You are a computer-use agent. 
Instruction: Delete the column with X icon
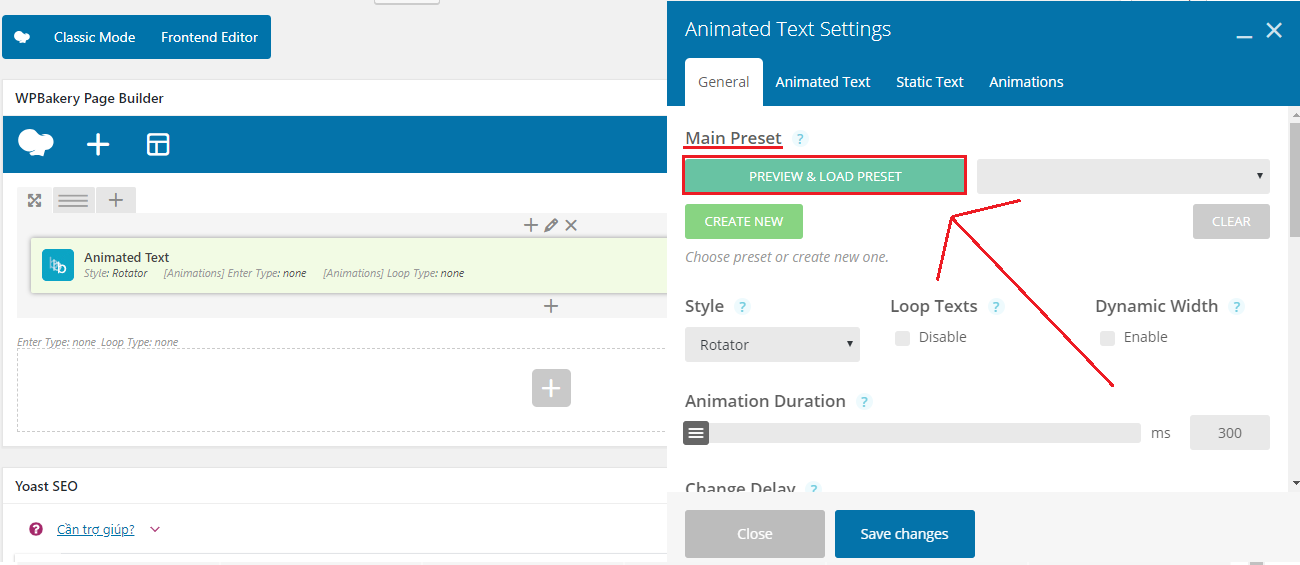(571, 225)
